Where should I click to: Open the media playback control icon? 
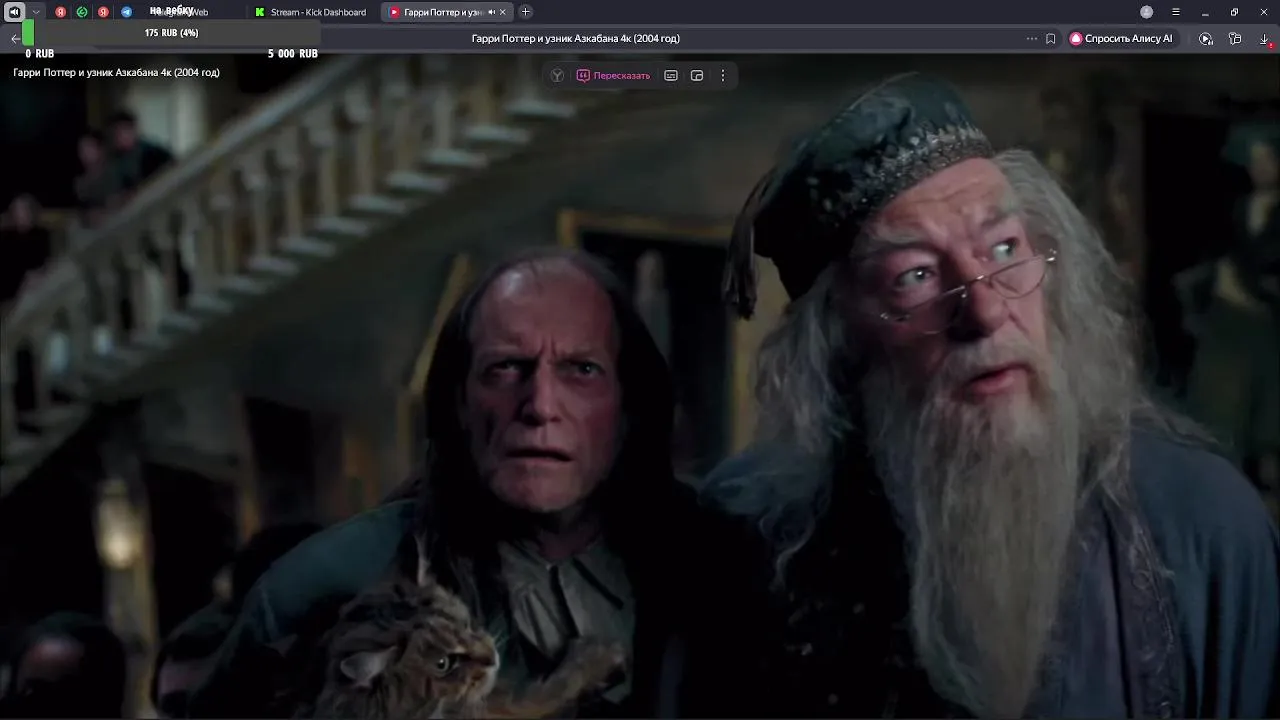click(x=1206, y=38)
